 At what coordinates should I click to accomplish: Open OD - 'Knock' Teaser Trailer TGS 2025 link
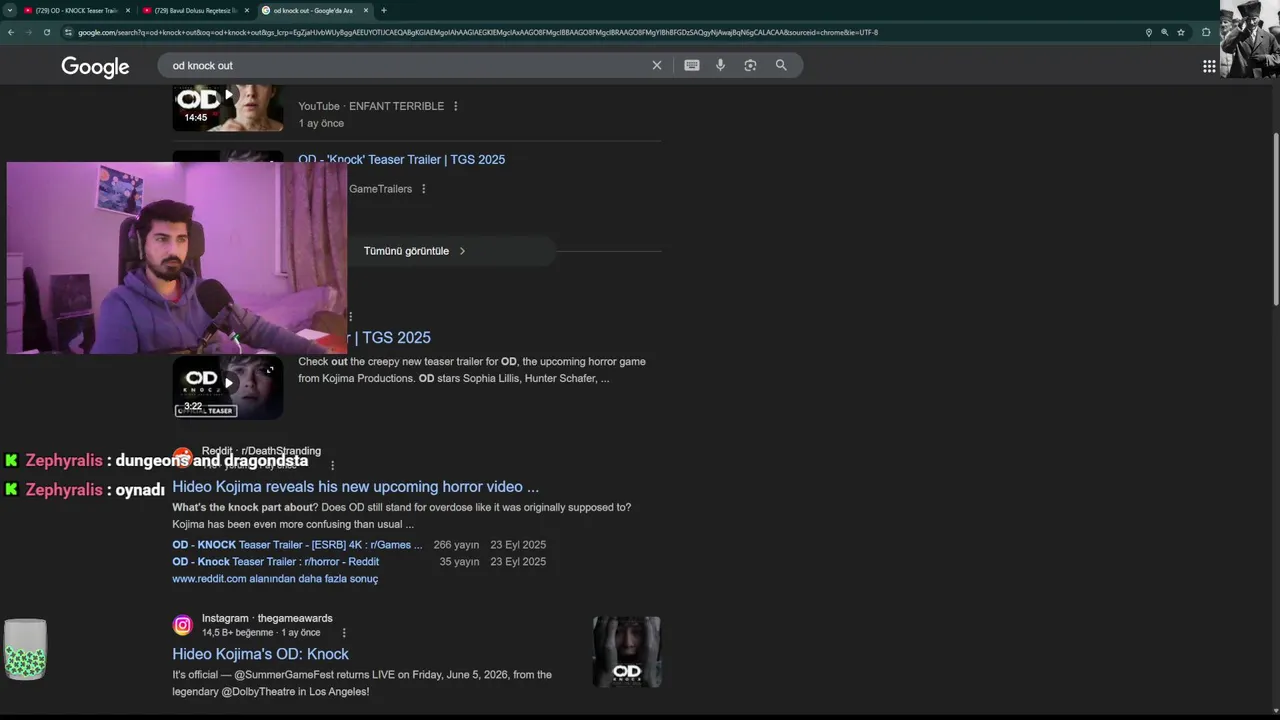pos(401,160)
